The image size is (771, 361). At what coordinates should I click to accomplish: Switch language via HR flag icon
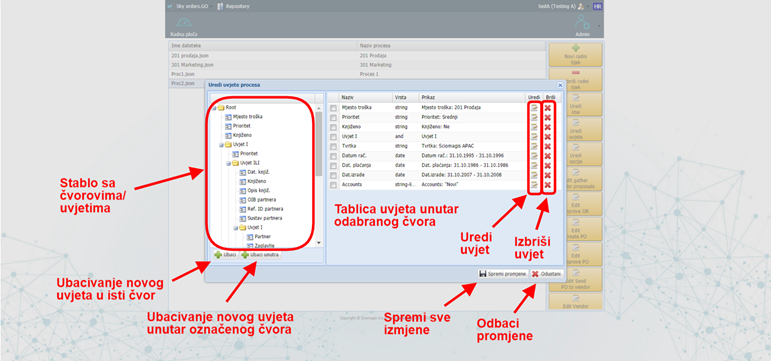(x=597, y=6)
